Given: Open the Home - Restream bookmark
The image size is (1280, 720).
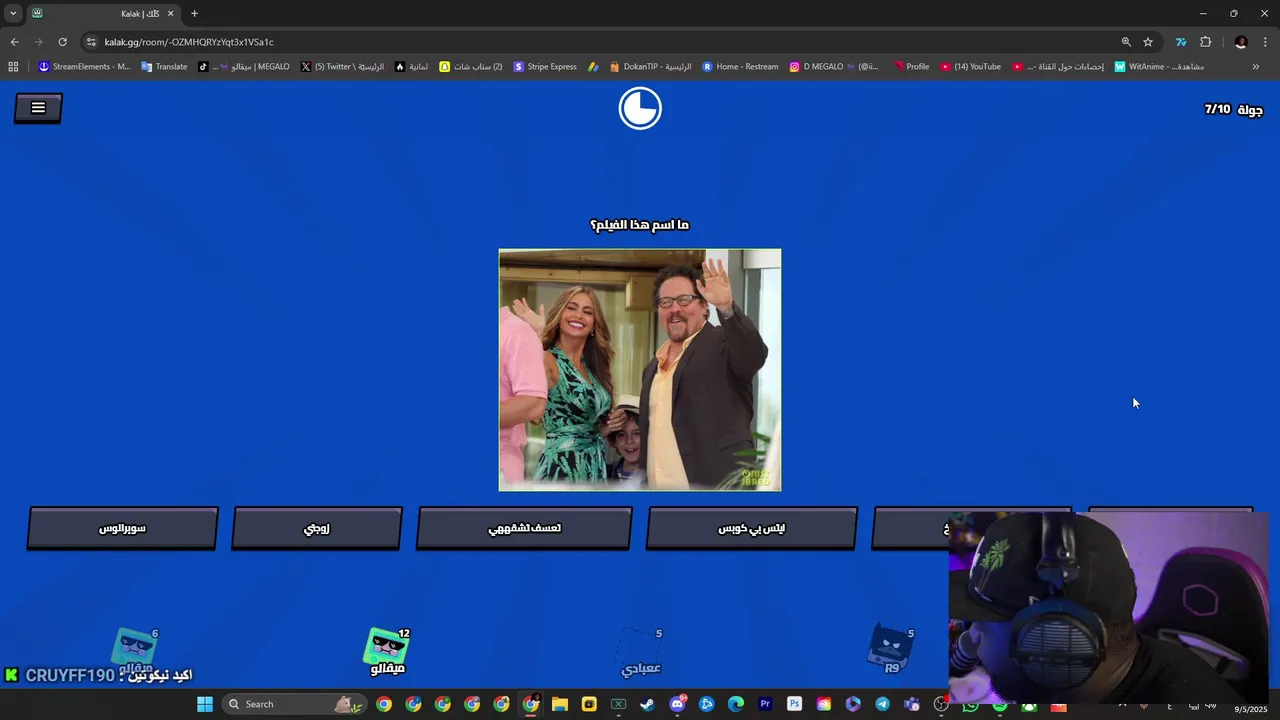Looking at the screenshot, I should [x=740, y=67].
